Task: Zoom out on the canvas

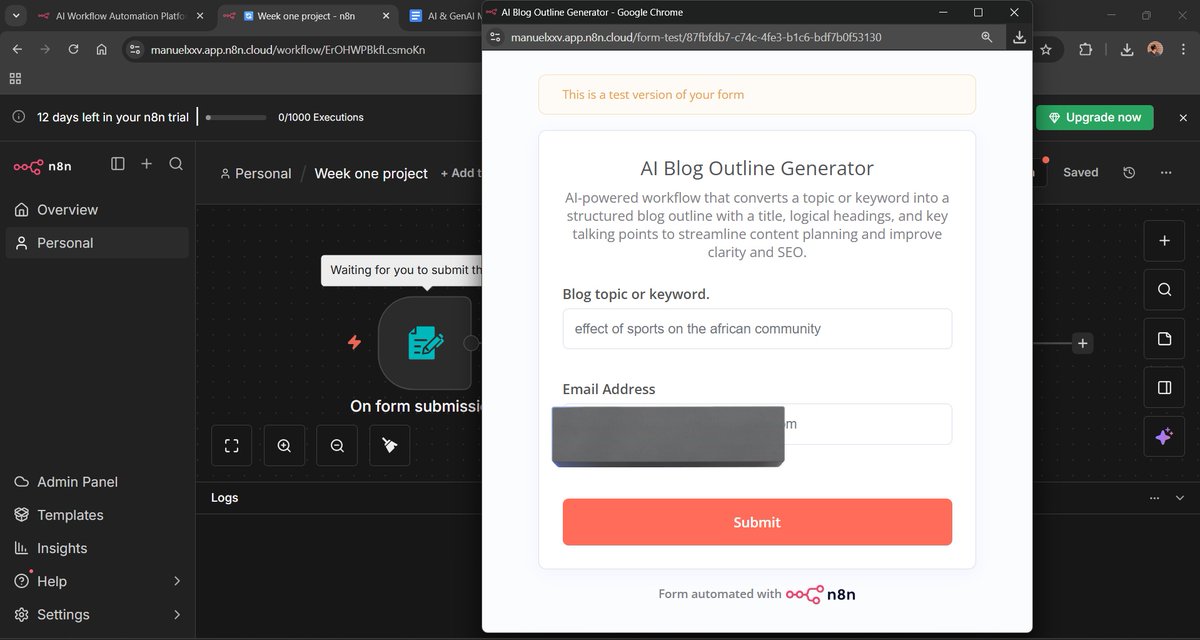Action: pos(337,446)
